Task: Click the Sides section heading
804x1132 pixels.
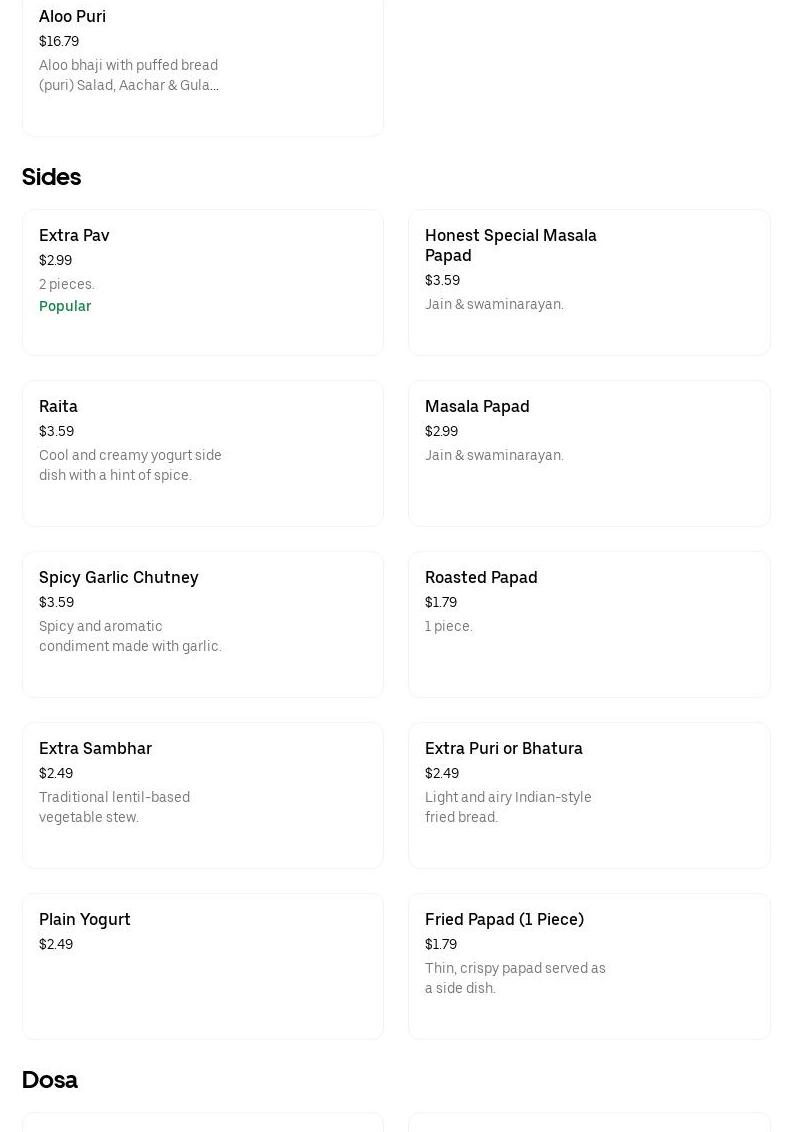Action: coord(51,177)
